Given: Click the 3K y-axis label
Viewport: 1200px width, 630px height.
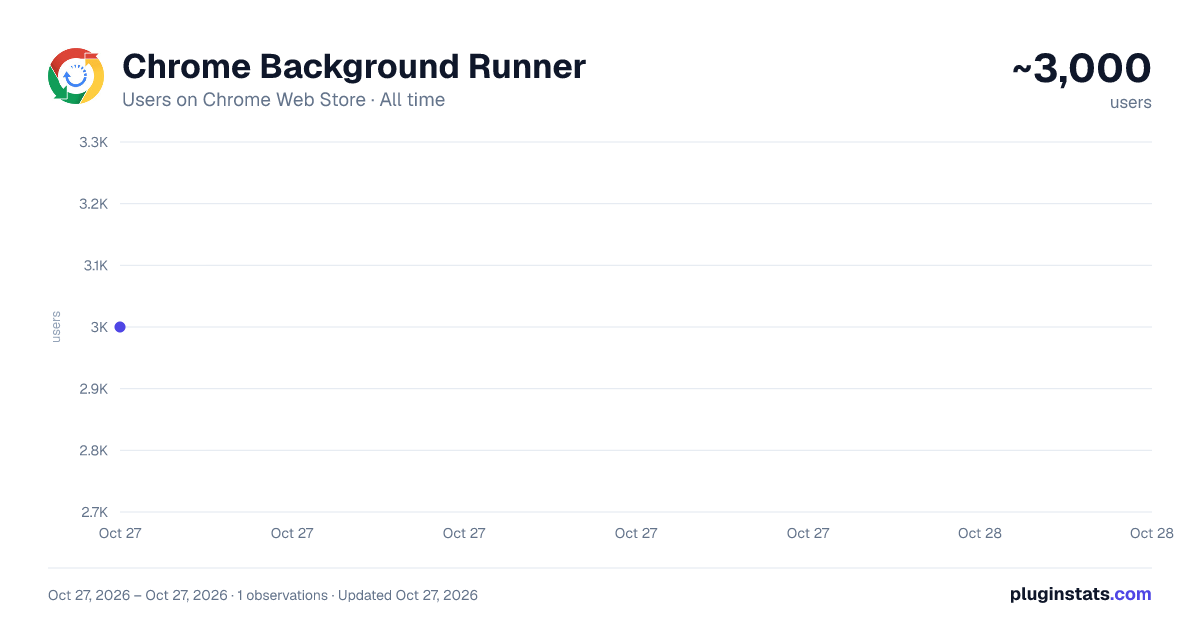Looking at the screenshot, I should (x=99, y=327).
